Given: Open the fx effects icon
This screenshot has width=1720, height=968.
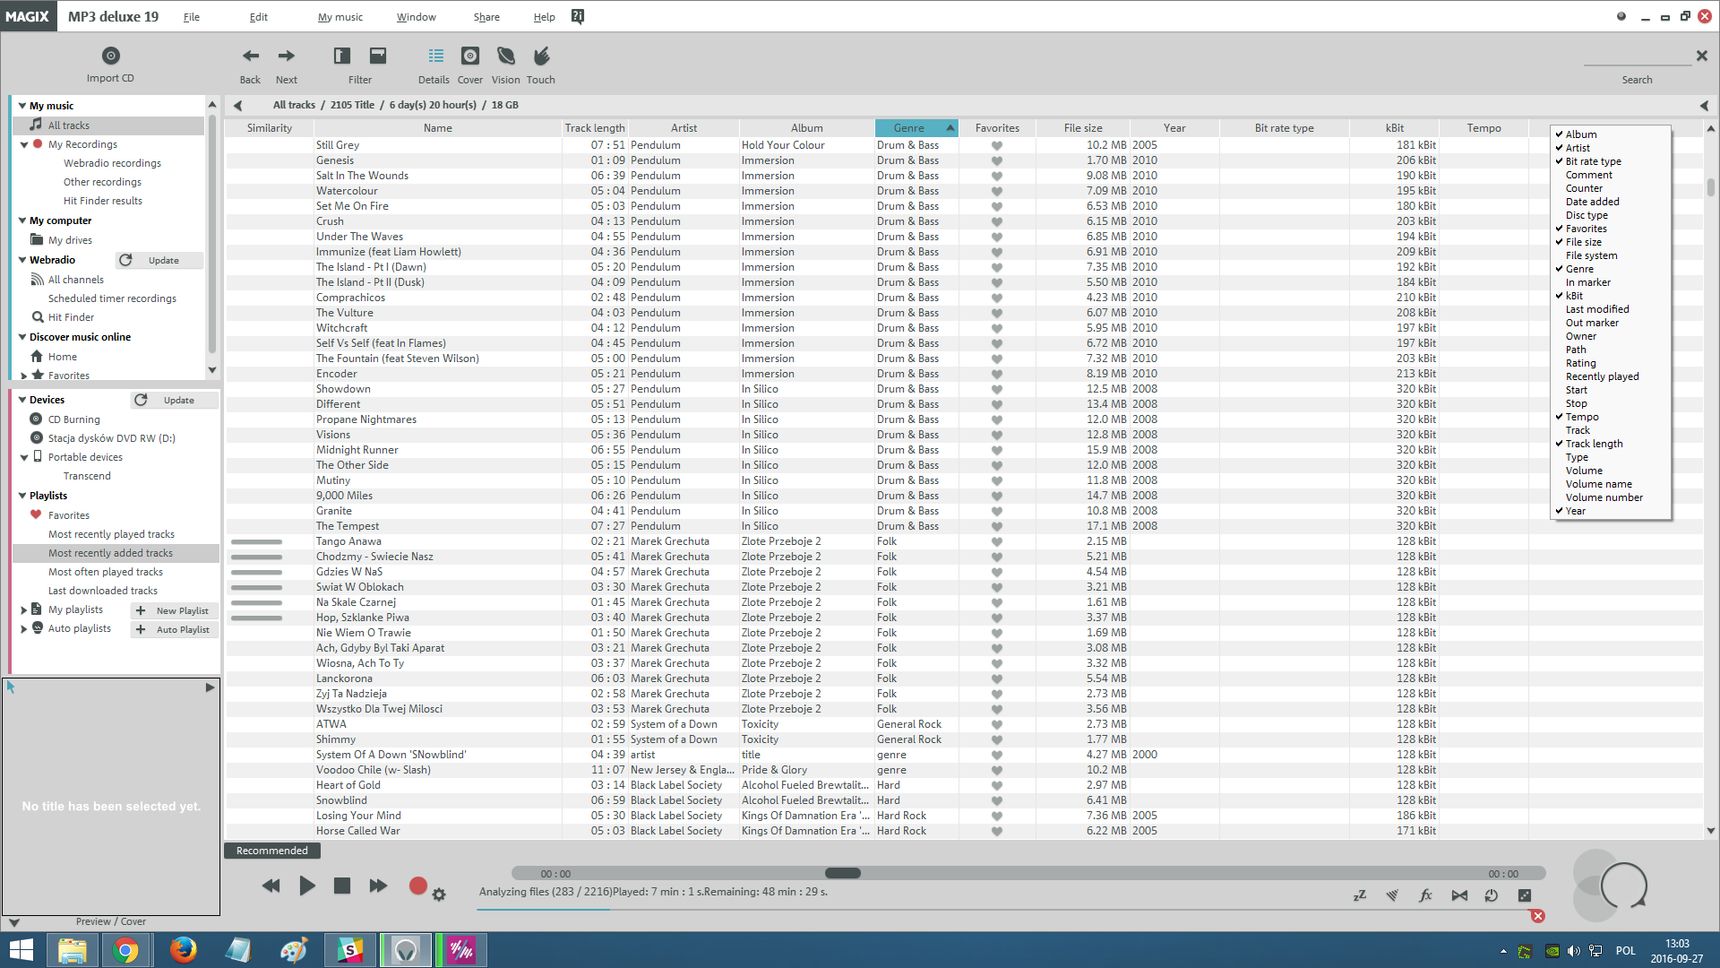Looking at the screenshot, I should tap(1426, 896).
